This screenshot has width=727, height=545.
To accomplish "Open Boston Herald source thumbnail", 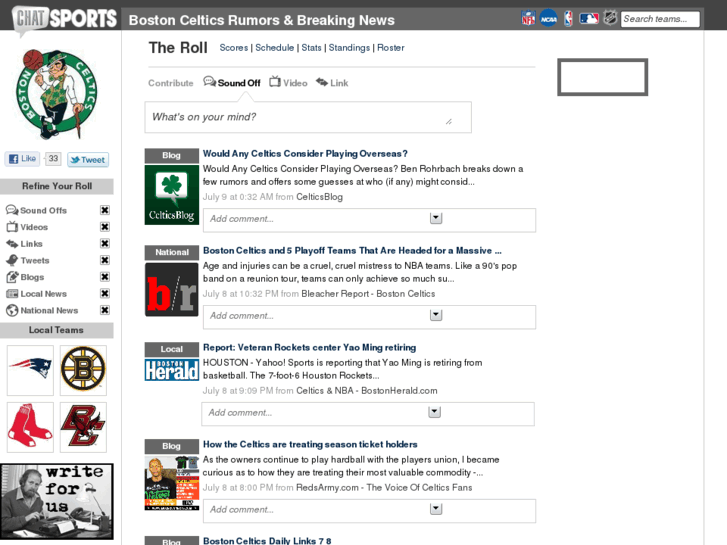I will click(172, 370).
